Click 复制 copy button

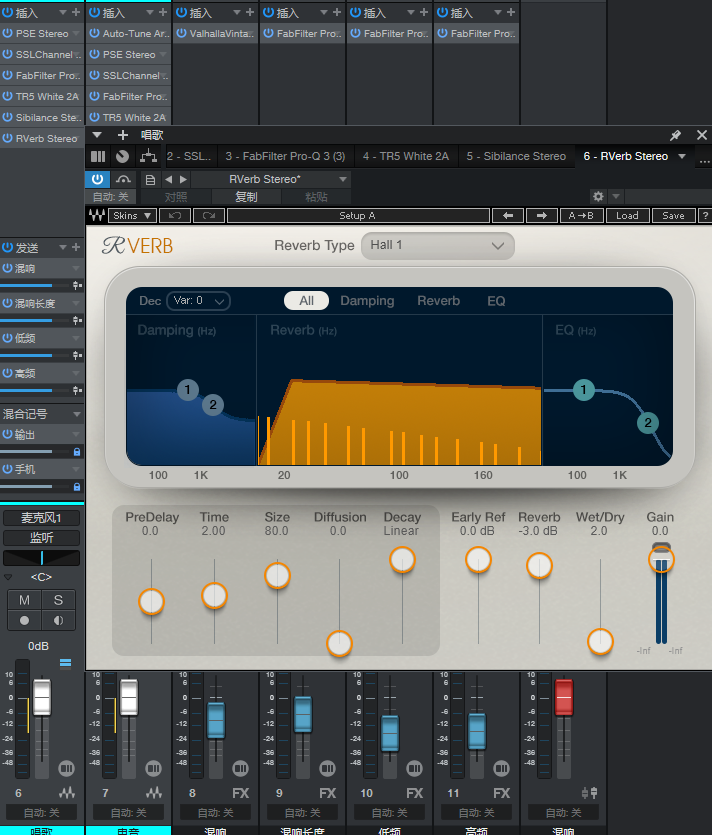[246, 197]
